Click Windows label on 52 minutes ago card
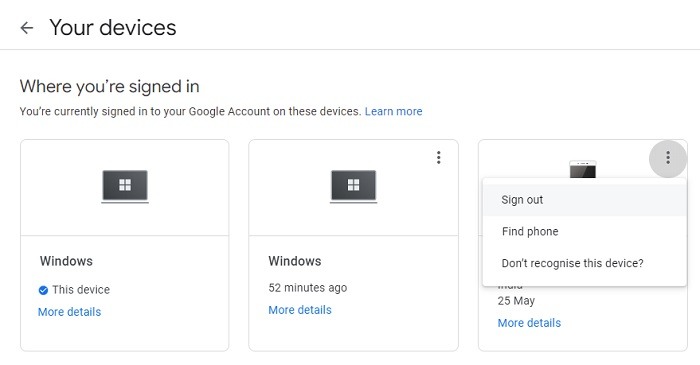The width and height of the screenshot is (700, 365). tap(295, 261)
